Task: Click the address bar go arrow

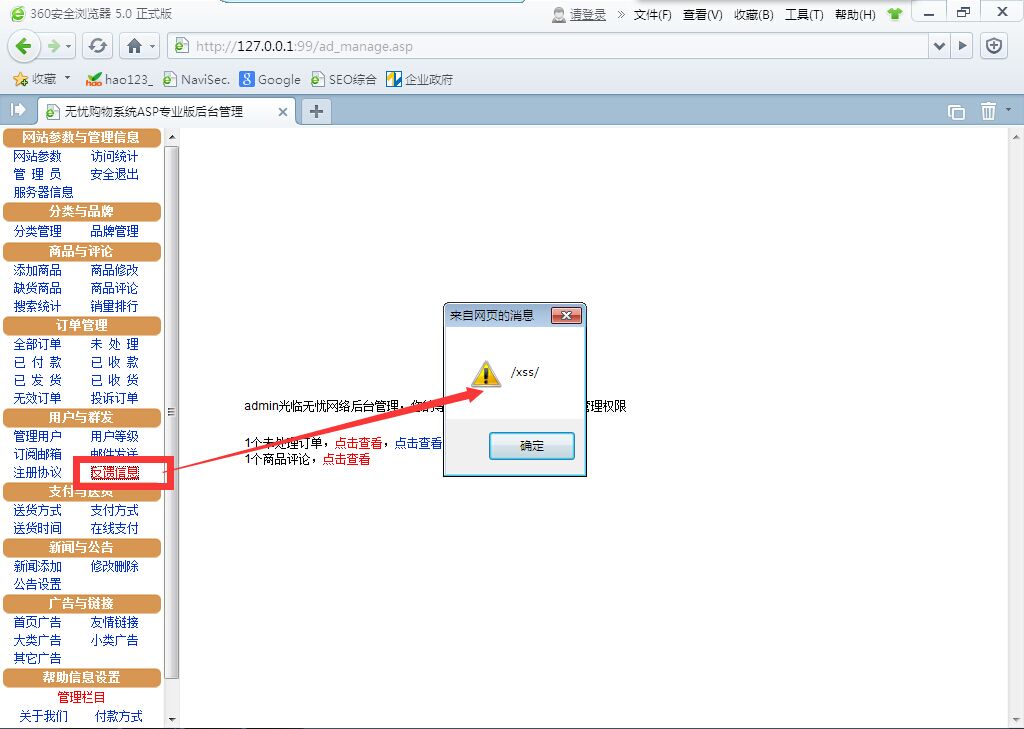Action: (x=962, y=46)
